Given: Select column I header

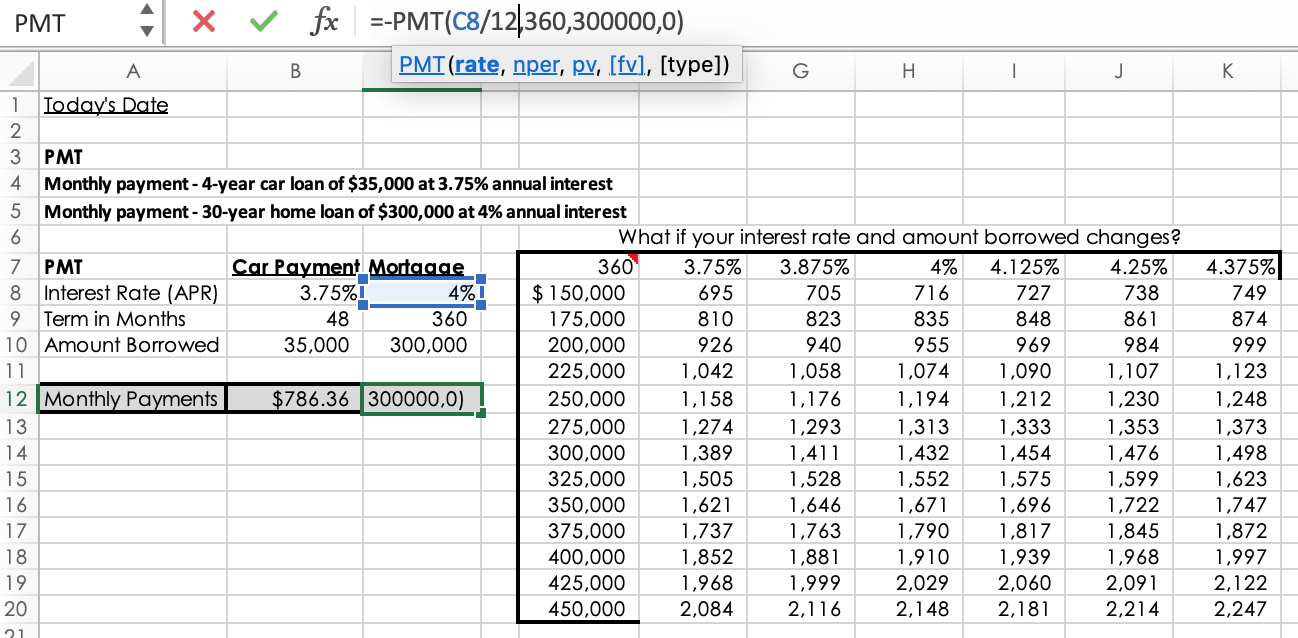Looking at the screenshot, I should click(1014, 72).
